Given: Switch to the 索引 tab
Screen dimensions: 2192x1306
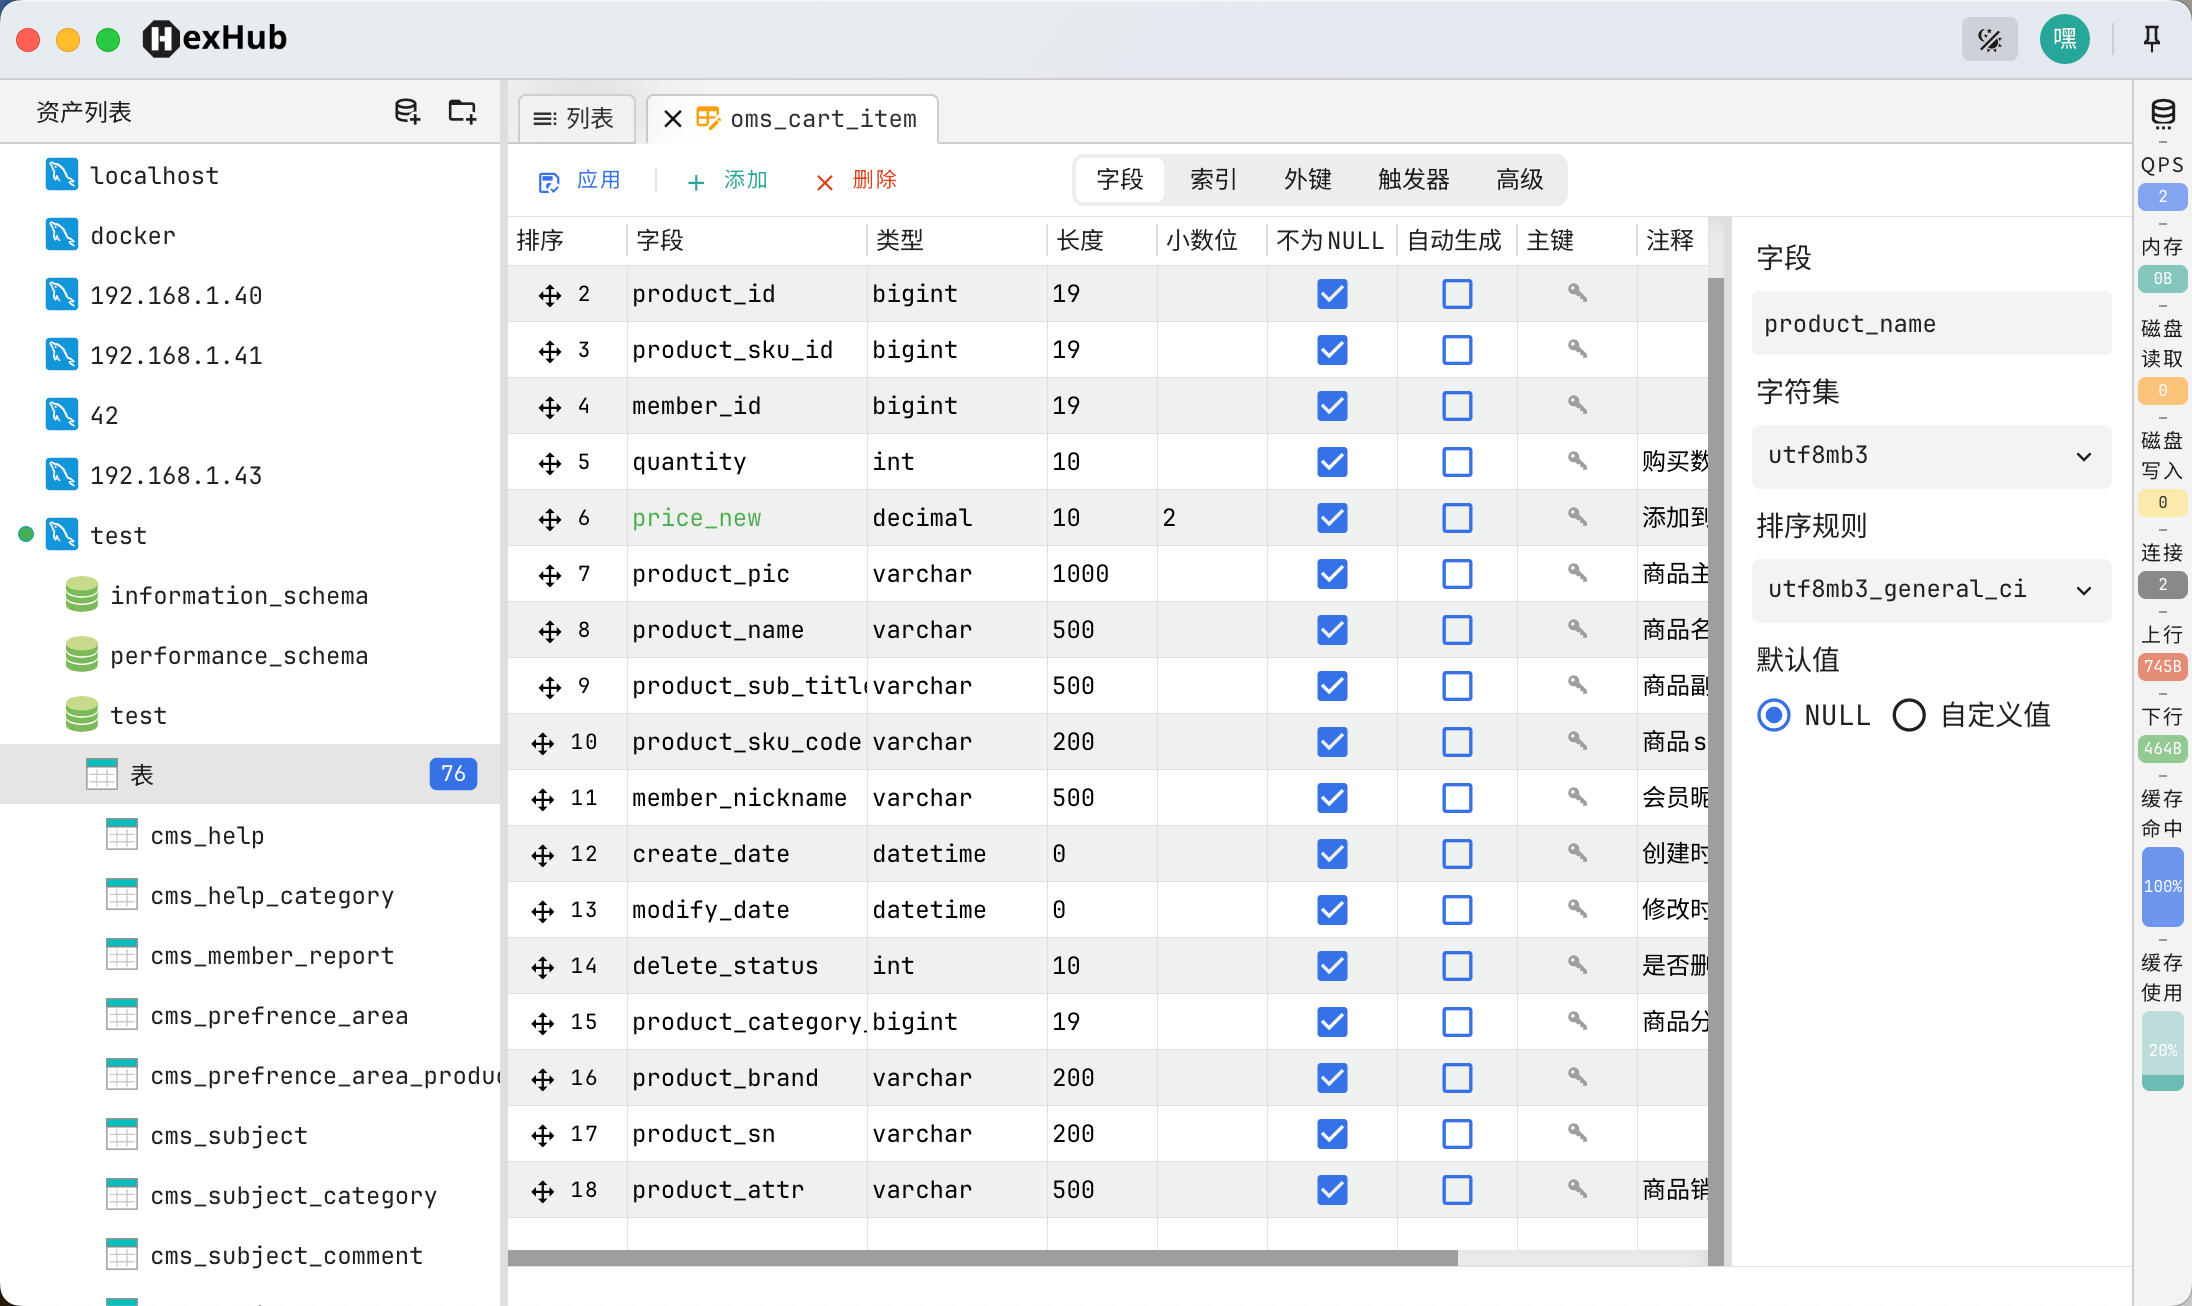Looking at the screenshot, I should (x=1212, y=180).
